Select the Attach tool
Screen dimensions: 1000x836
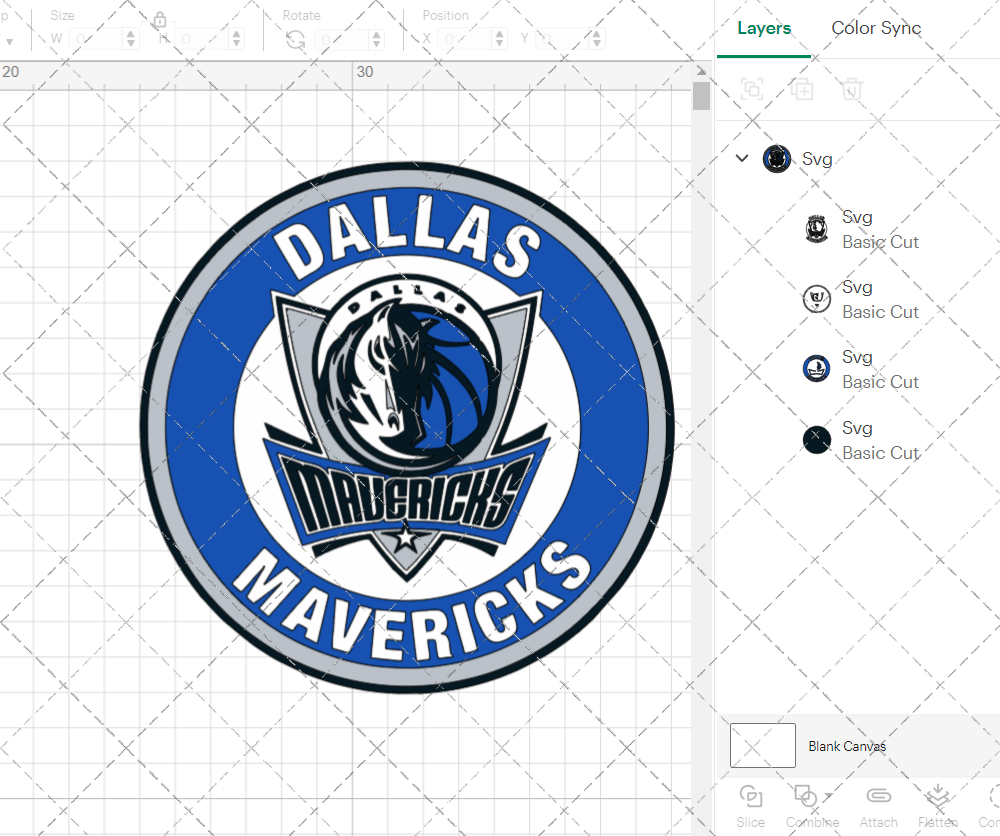878,805
